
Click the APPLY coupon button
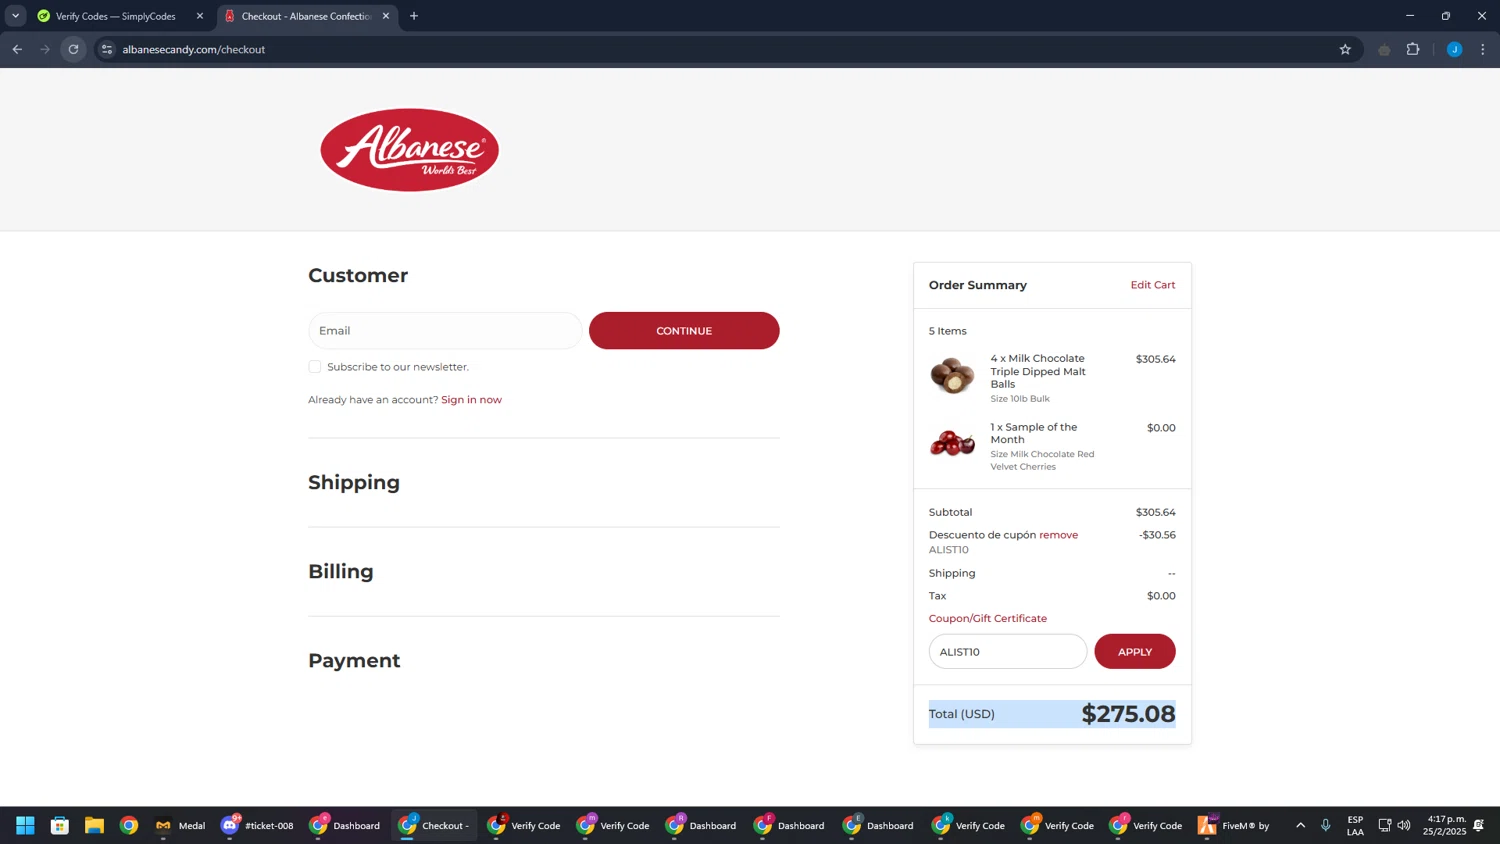coord(1135,651)
